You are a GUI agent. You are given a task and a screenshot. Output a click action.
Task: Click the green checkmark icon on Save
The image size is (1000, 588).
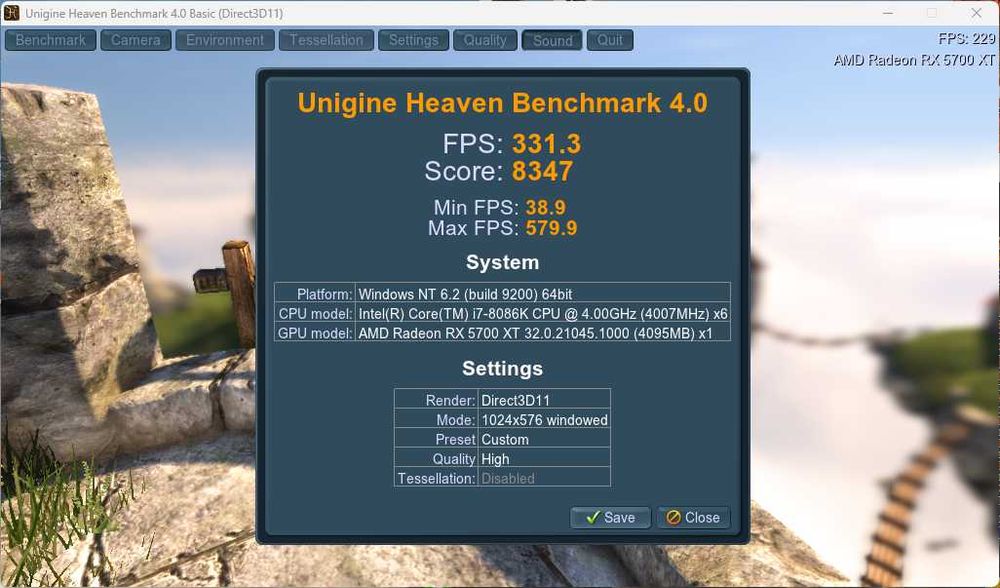592,517
